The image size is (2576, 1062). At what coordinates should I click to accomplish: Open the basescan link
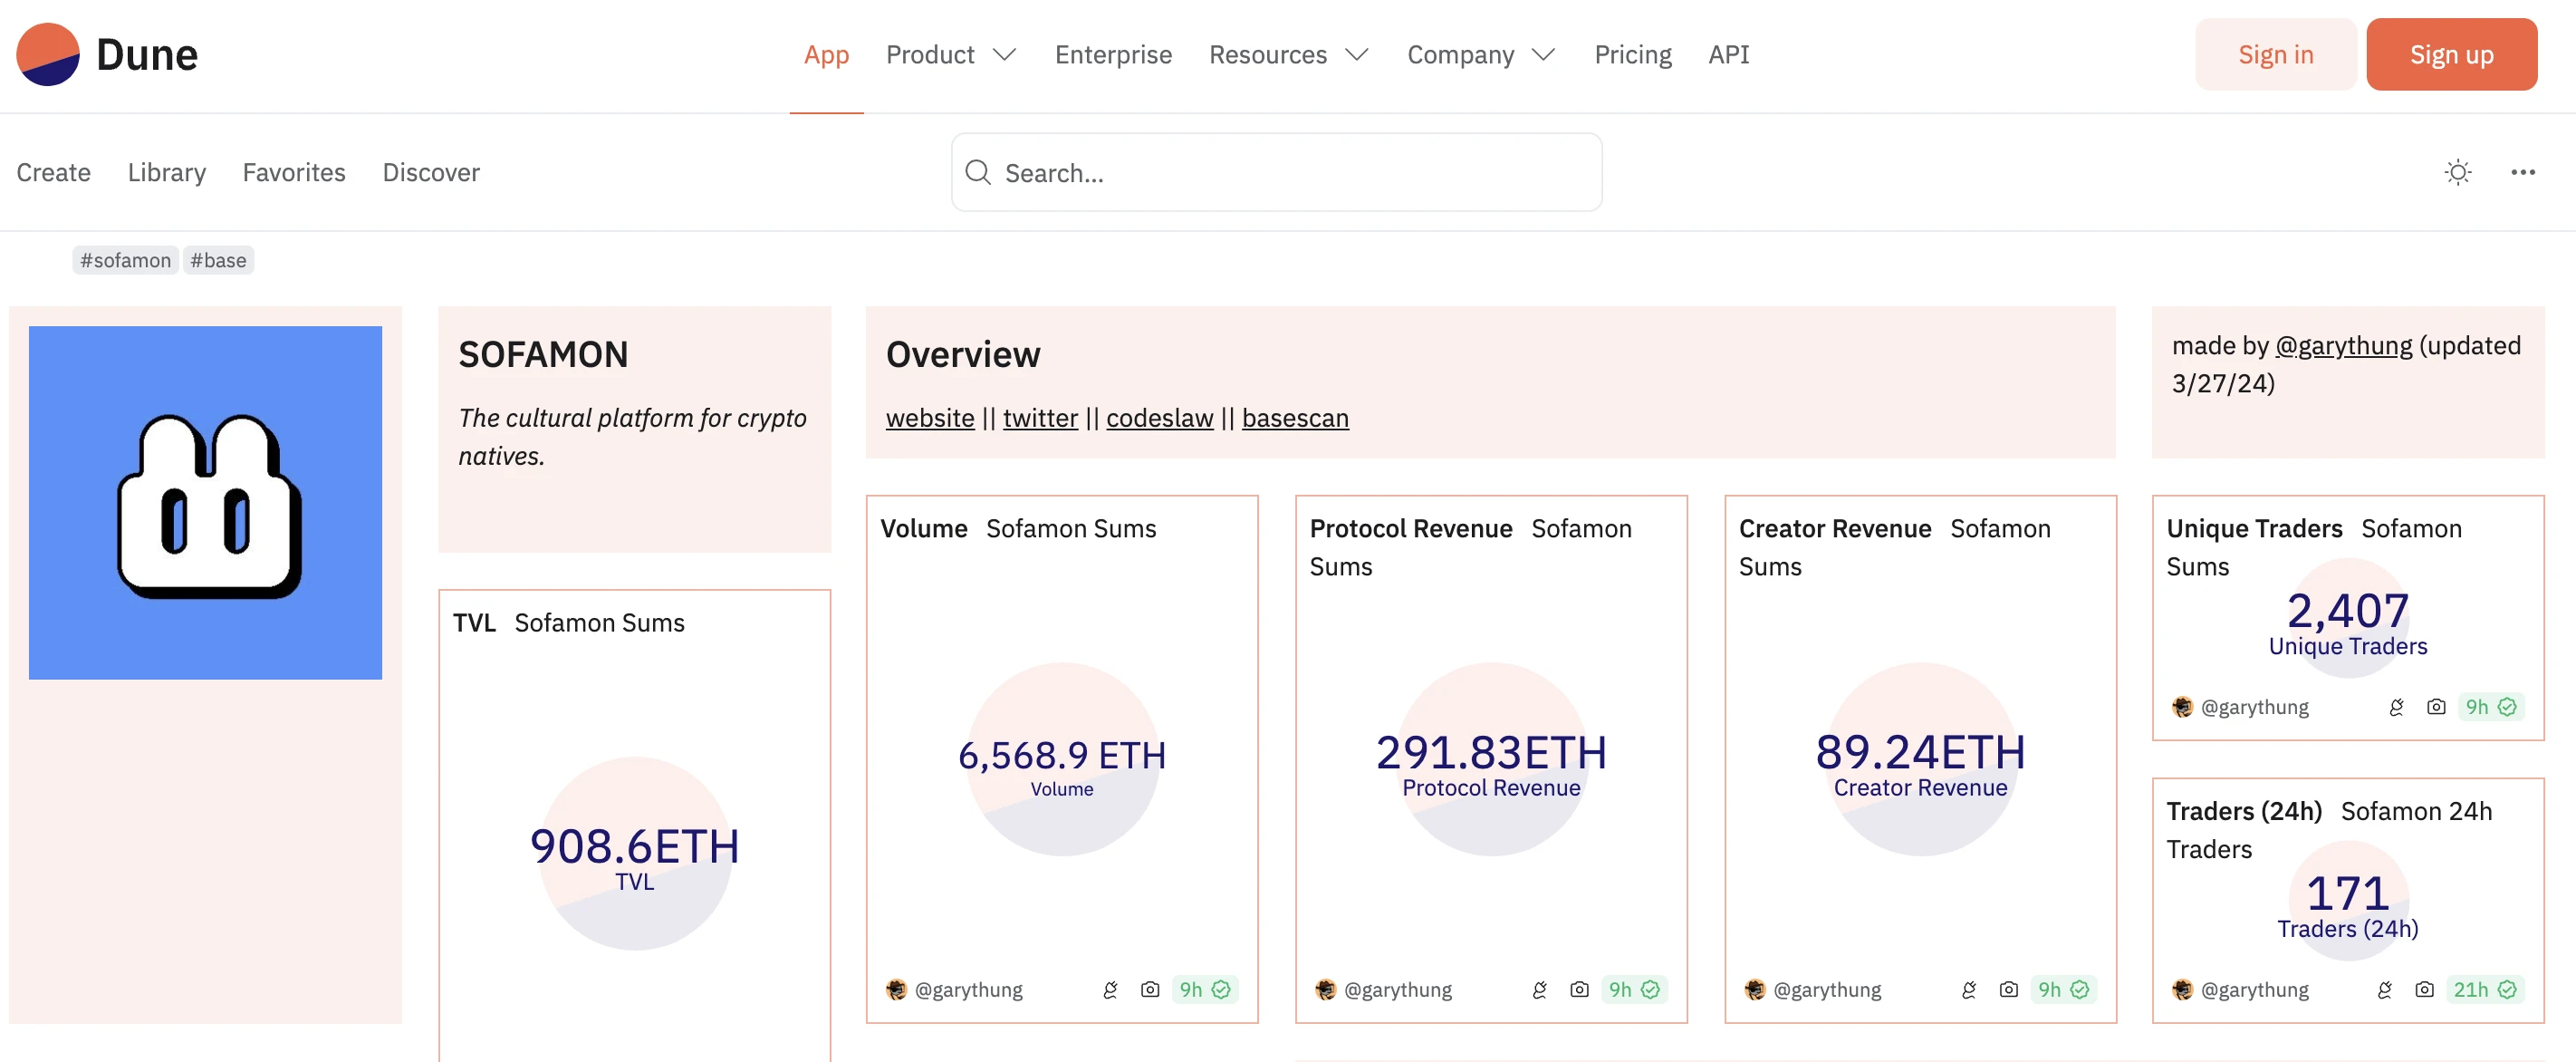(x=1295, y=418)
